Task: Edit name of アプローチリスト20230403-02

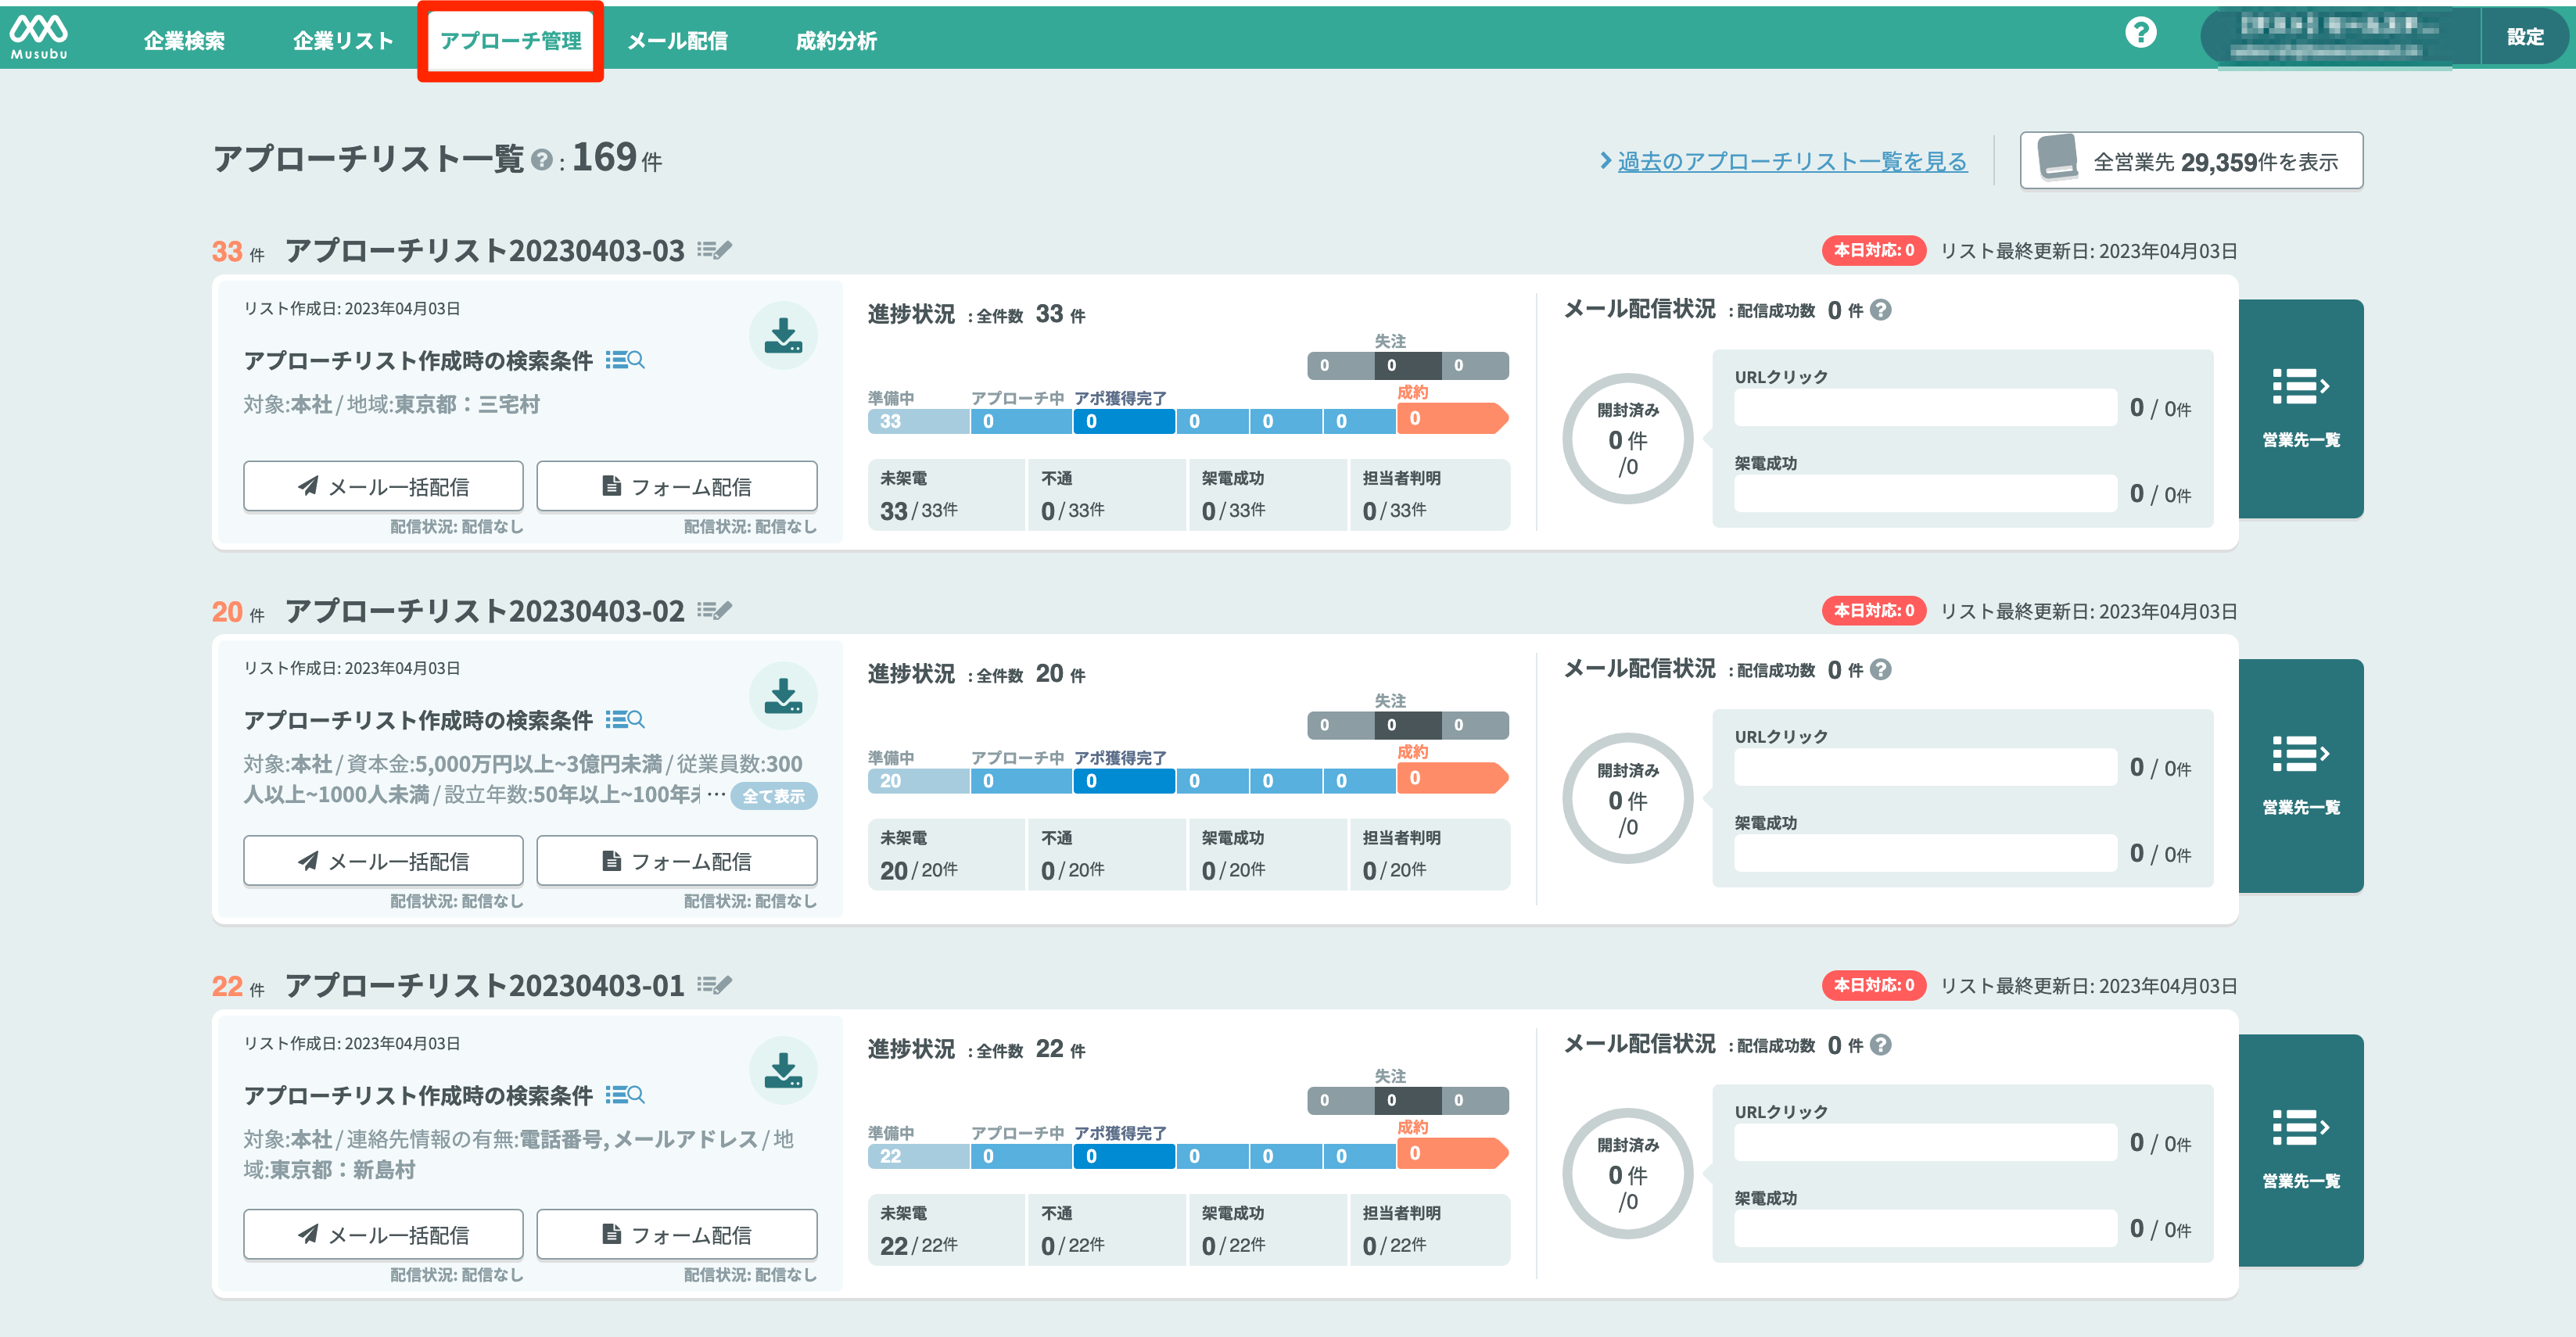Action: pos(714,610)
